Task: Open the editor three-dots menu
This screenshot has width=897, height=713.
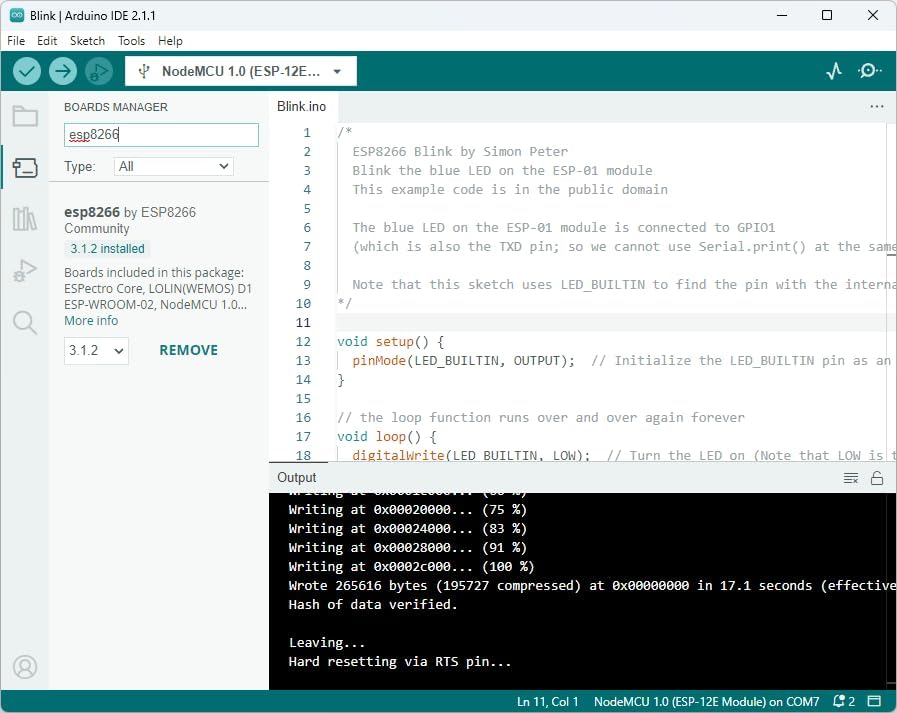Action: [876, 106]
